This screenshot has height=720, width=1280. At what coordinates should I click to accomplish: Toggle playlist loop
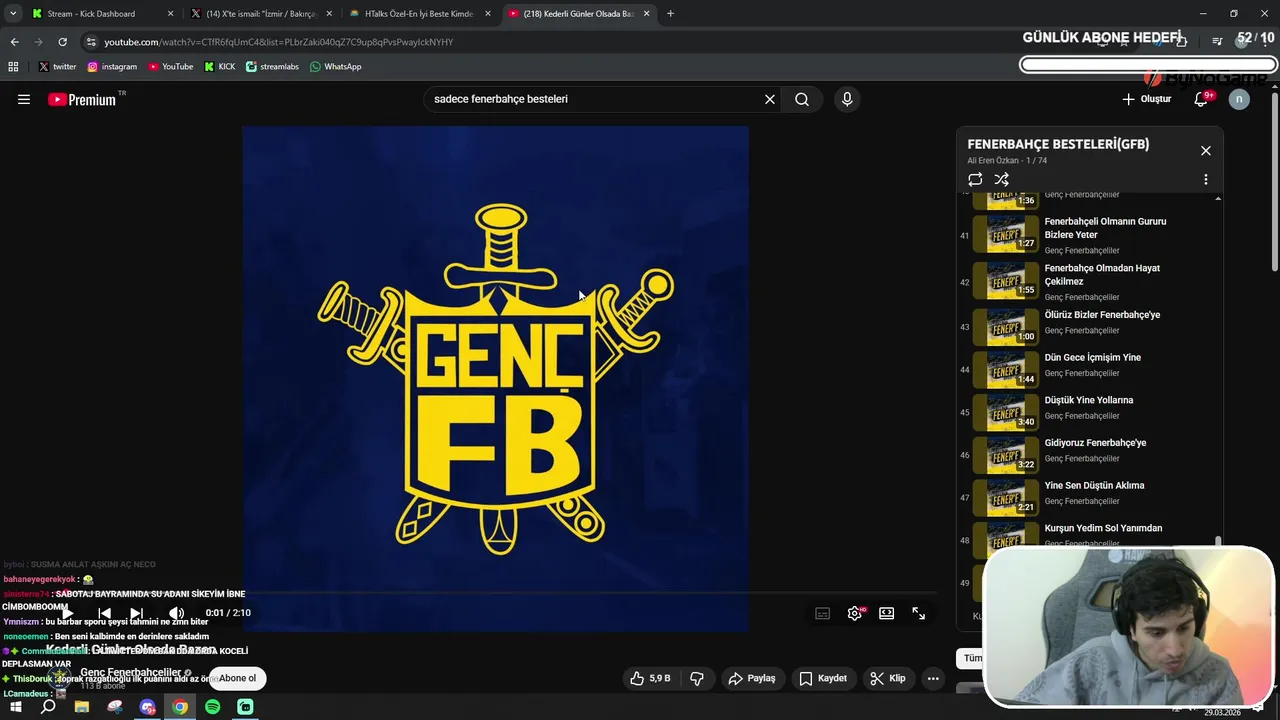(975, 179)
